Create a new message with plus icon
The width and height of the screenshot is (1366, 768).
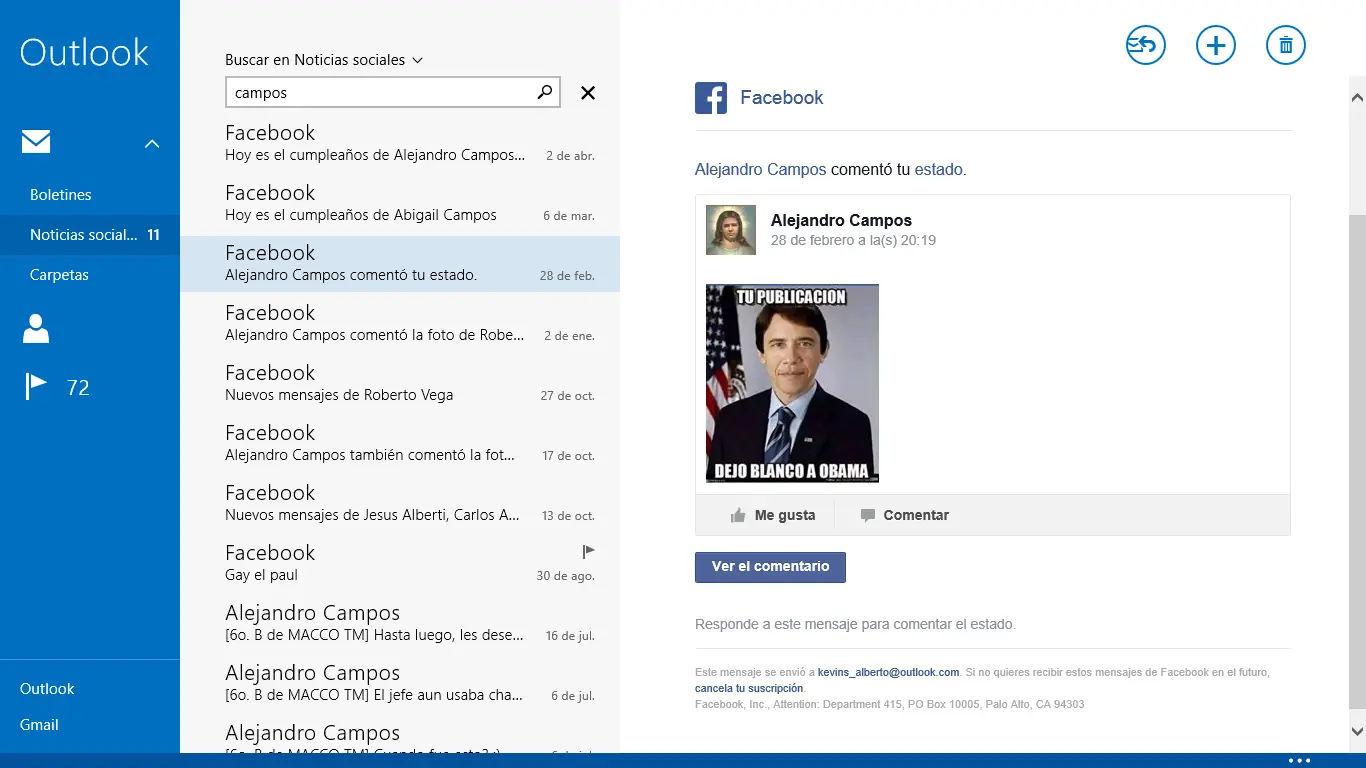pos(1216,45)
